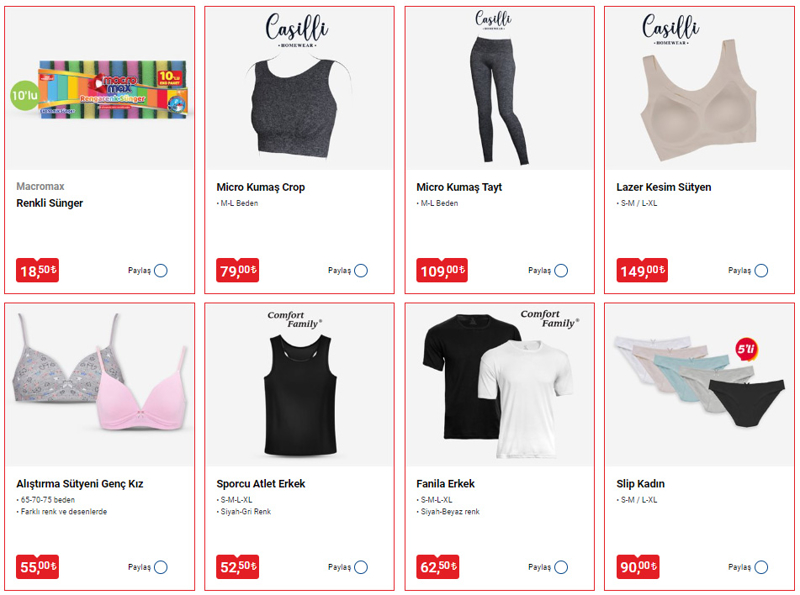Open the black and white t-shirts image
This screenshot has width=800, height=595.
(x=499, y=386)
